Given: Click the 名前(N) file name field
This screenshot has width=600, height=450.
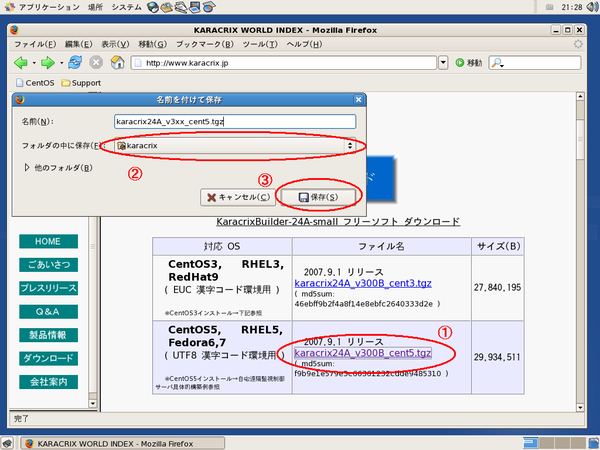Looking at the screenshot, I should click(x=235, y=122).
